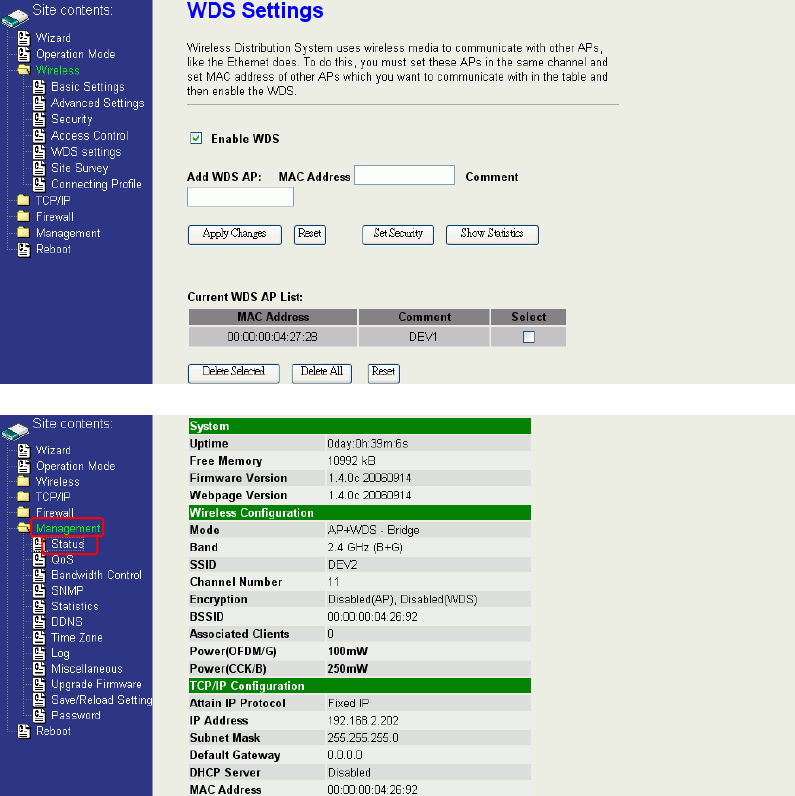This screenshot has height=796, width=795.
Task: Click the Wizard page icon in the top menu
Action: tap(24, 38)
